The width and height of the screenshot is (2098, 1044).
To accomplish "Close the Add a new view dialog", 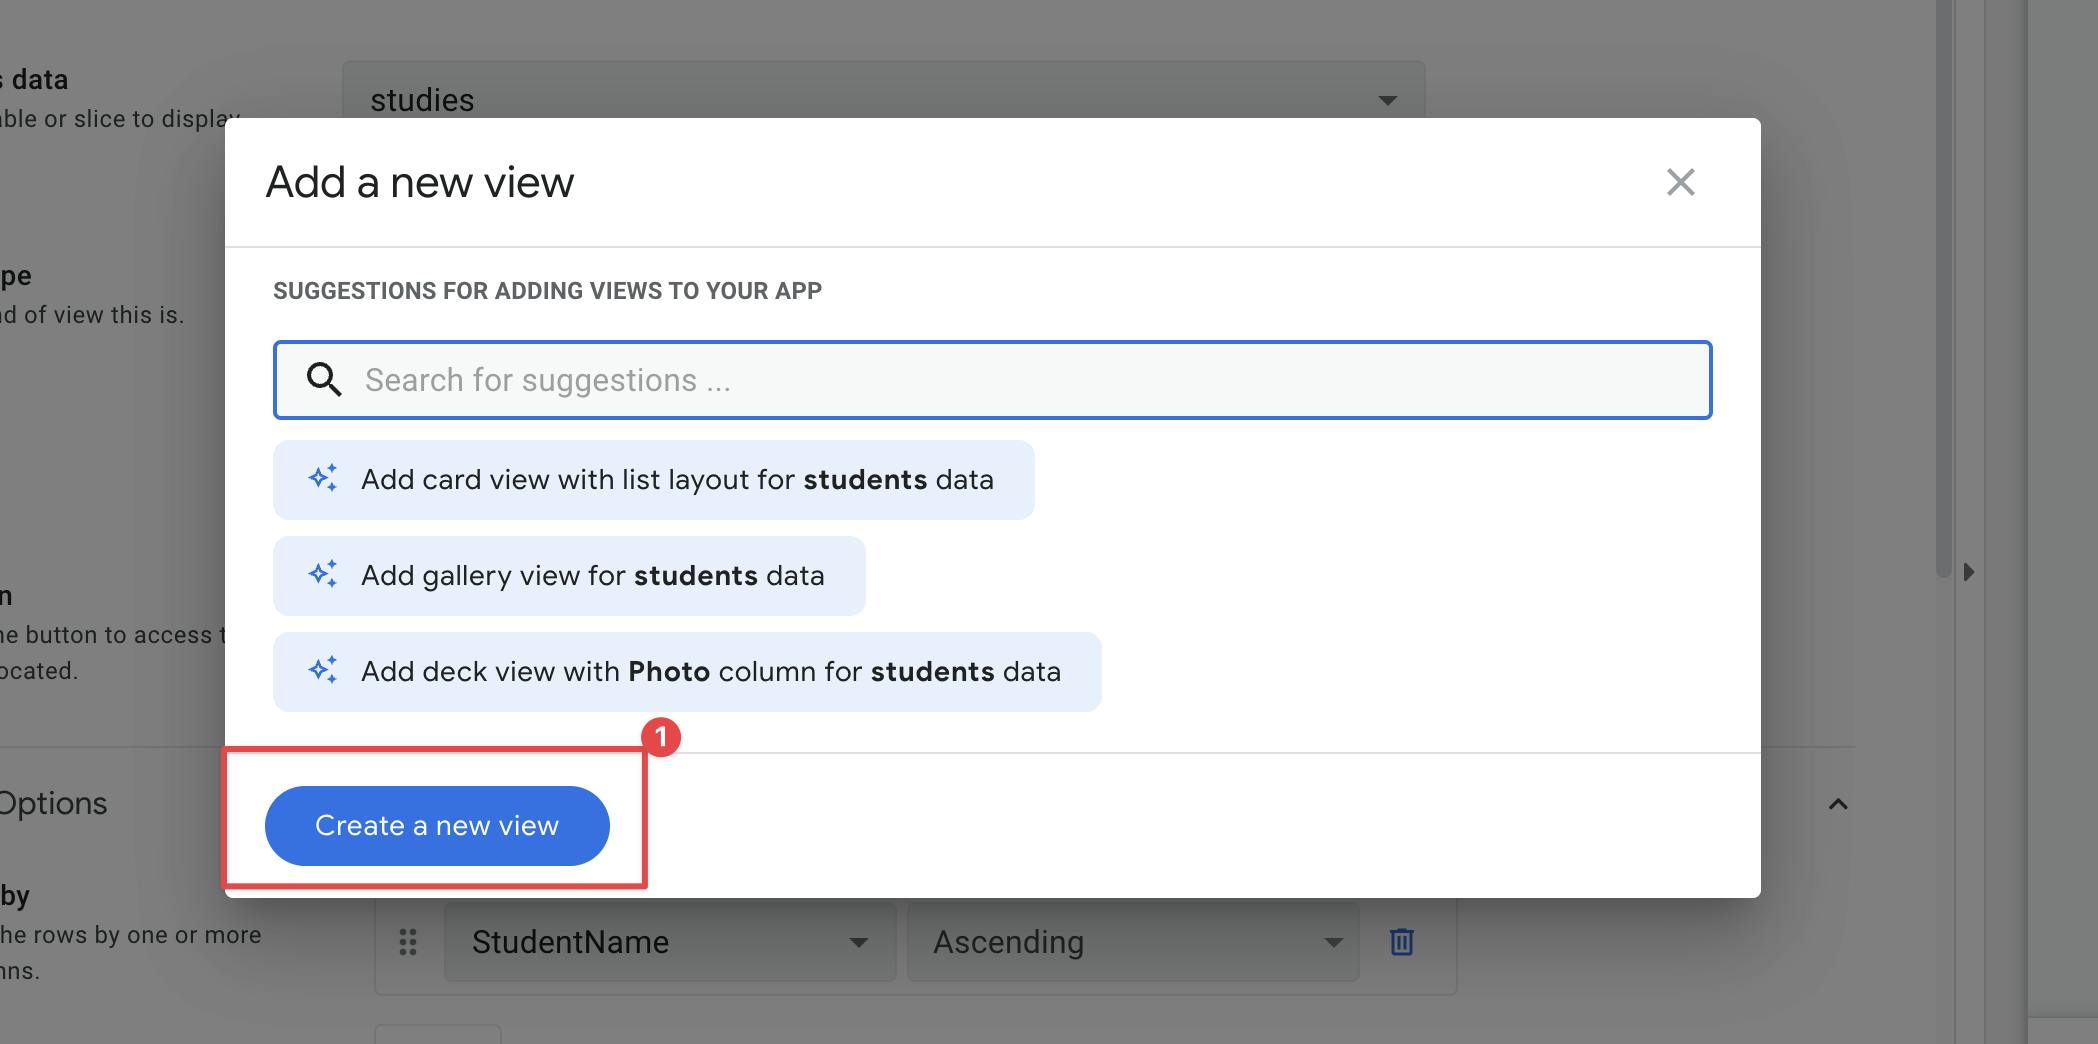I will (x=1680, y=182).
